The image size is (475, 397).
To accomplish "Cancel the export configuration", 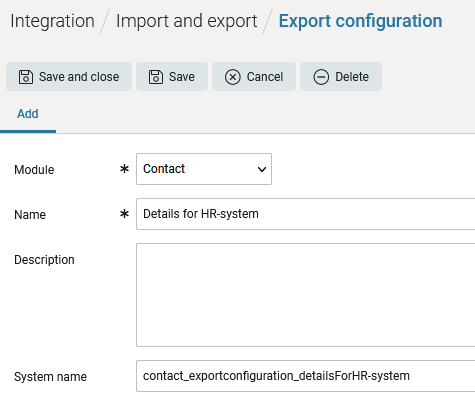I will pos(254,77).
